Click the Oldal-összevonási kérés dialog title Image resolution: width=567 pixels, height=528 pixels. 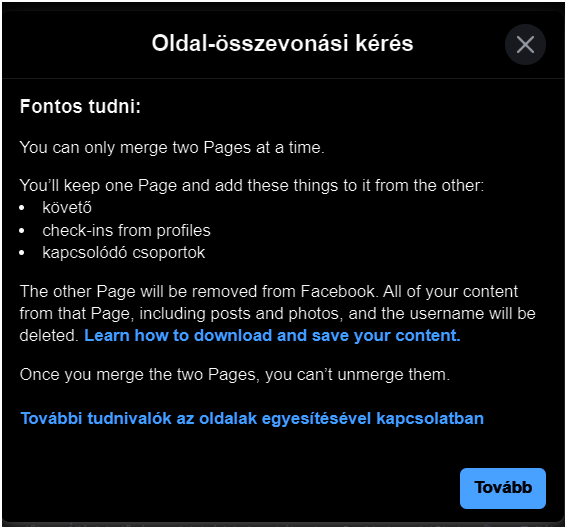pyautogui.click(x=282, y=43)
